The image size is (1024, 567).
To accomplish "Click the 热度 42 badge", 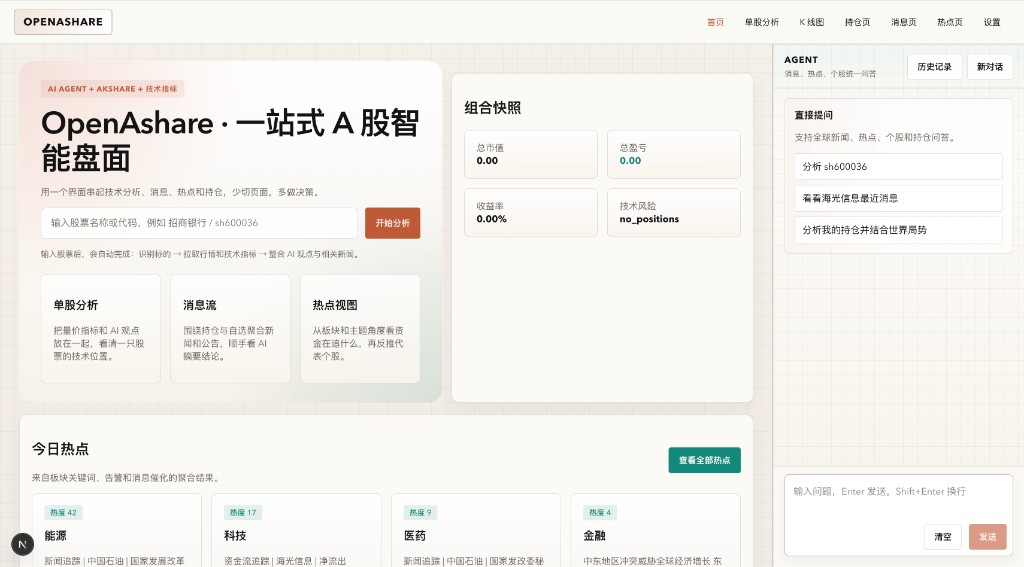I will (x=63, y=513).
